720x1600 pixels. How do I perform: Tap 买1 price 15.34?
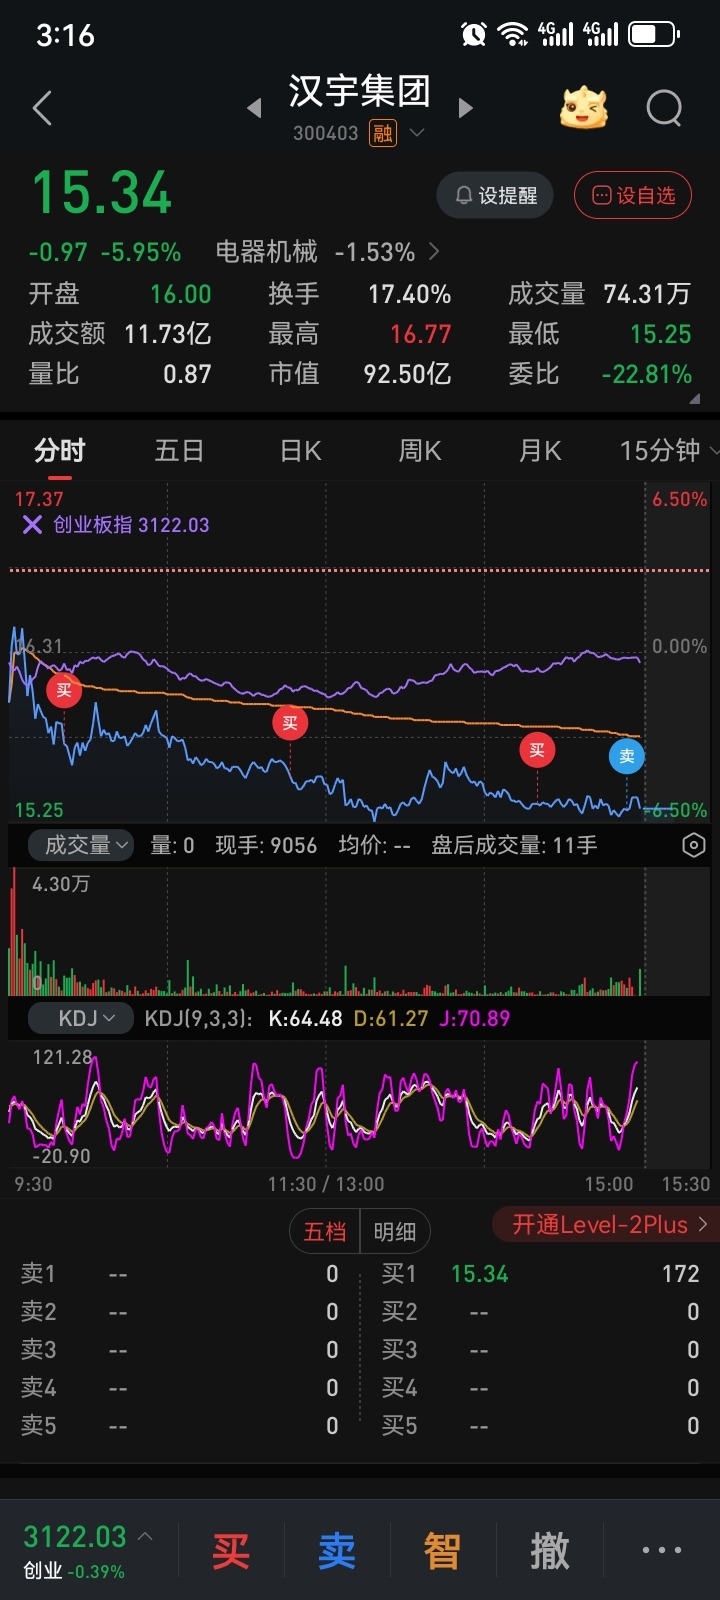tap(480, 1274)
